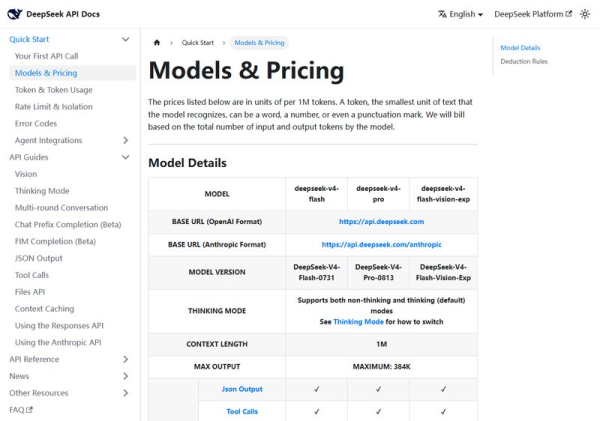Open Multi-round Conversation guide
600x421 pixels.
[x=61, y=208]
